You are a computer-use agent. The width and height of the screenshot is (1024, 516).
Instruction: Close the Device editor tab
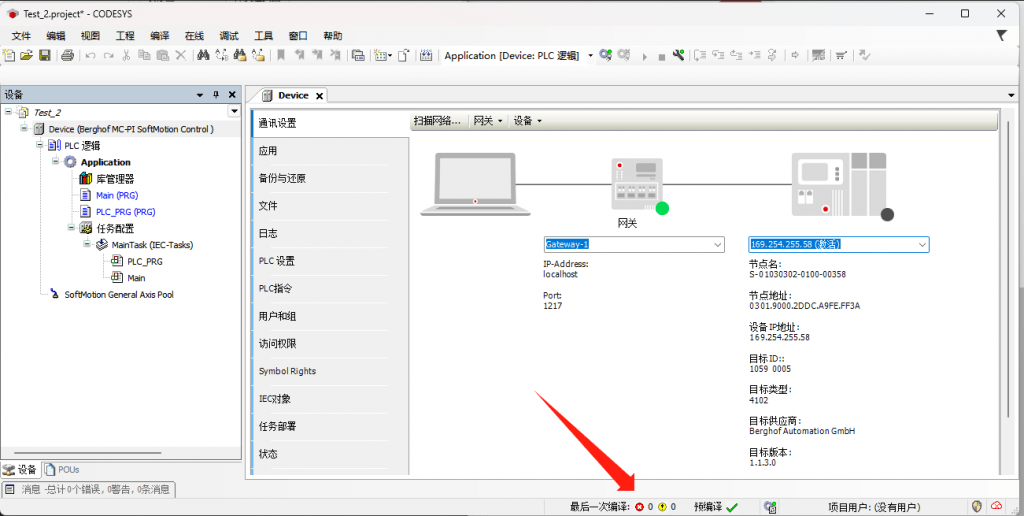319,96
